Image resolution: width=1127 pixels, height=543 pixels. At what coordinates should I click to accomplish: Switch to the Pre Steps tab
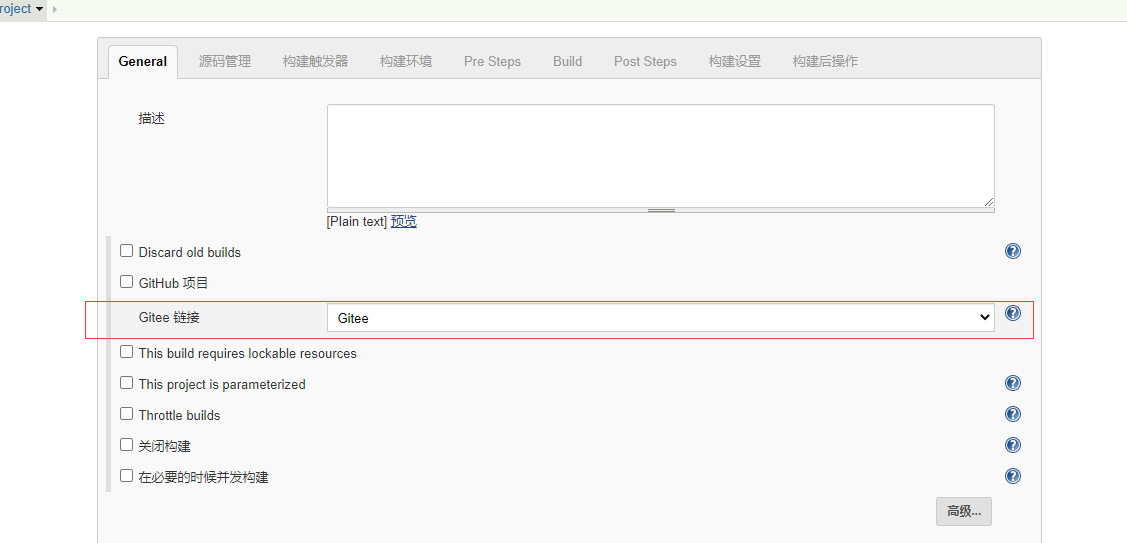click(492, 62)
